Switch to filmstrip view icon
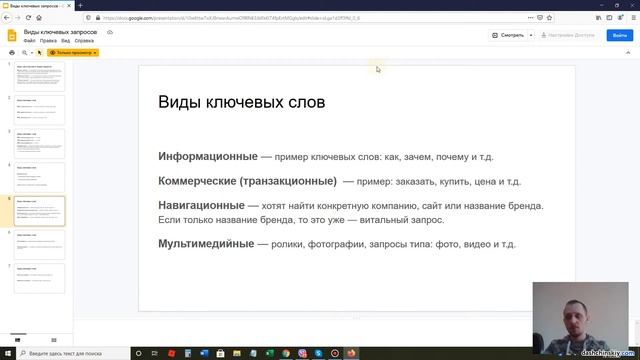 (18, 340)
